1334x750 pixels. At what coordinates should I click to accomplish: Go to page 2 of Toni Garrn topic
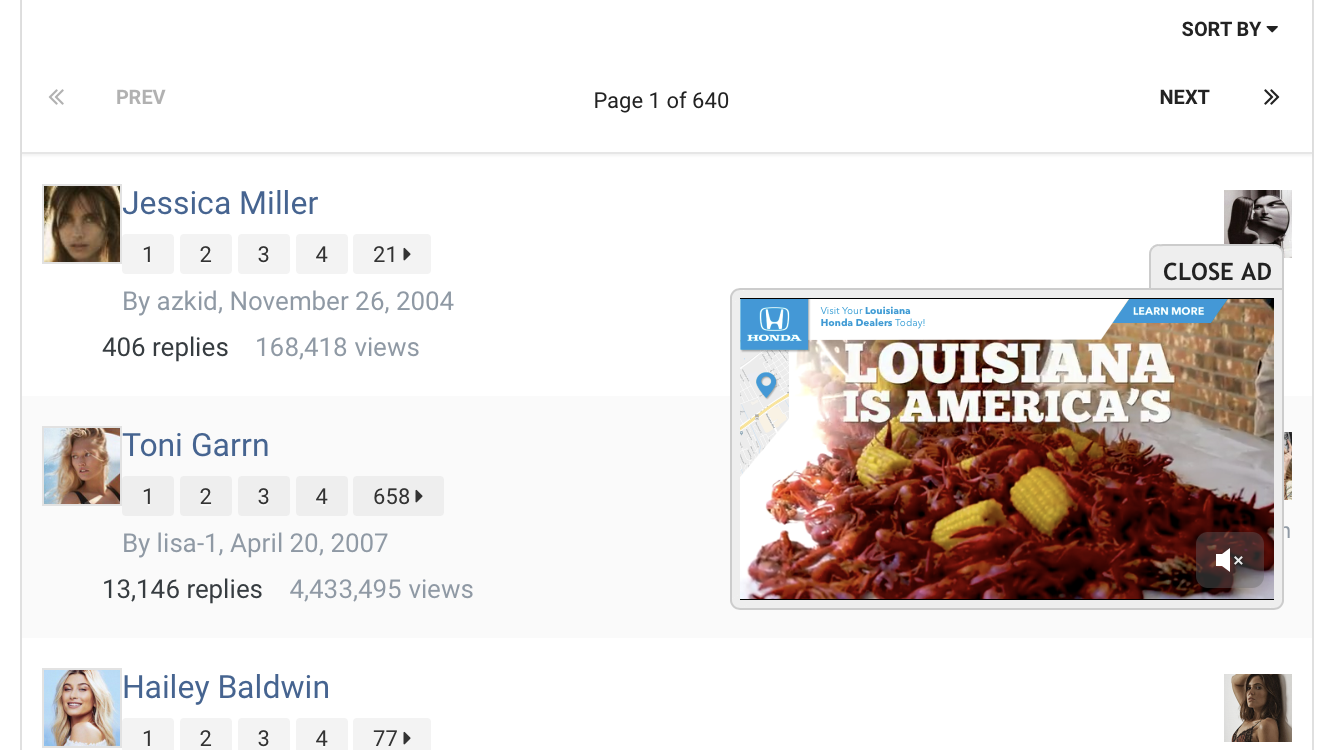pos(205,496)
